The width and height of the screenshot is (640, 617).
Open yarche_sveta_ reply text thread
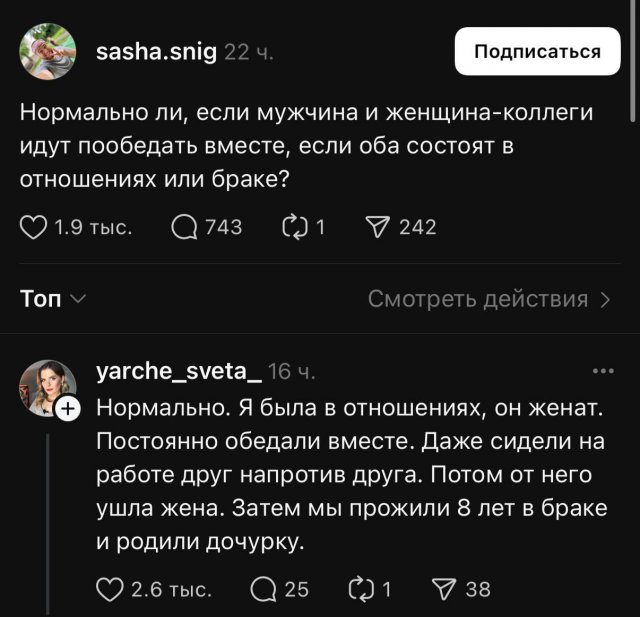pyautogui.click(x=350, y=474)
